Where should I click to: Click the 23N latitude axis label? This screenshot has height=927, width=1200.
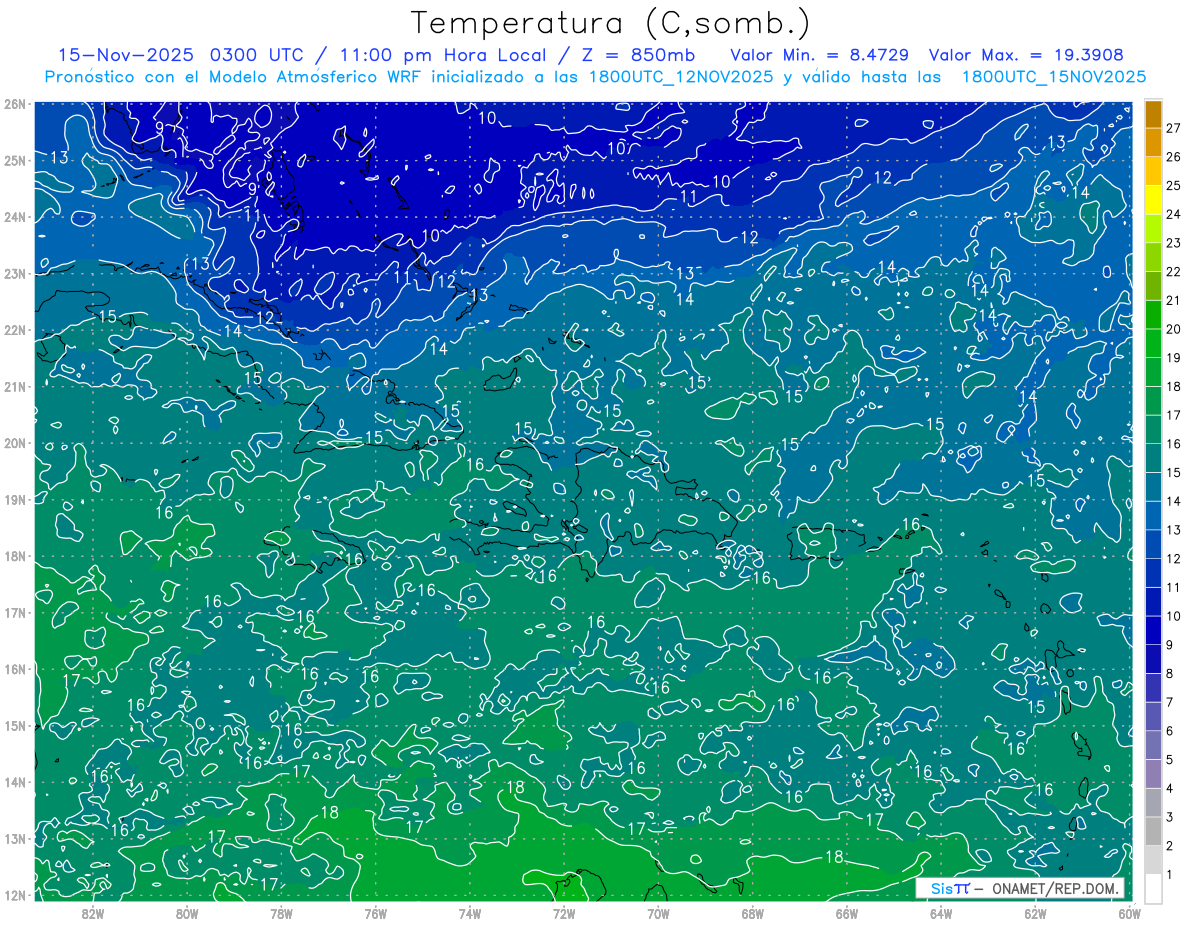[14, 273]
